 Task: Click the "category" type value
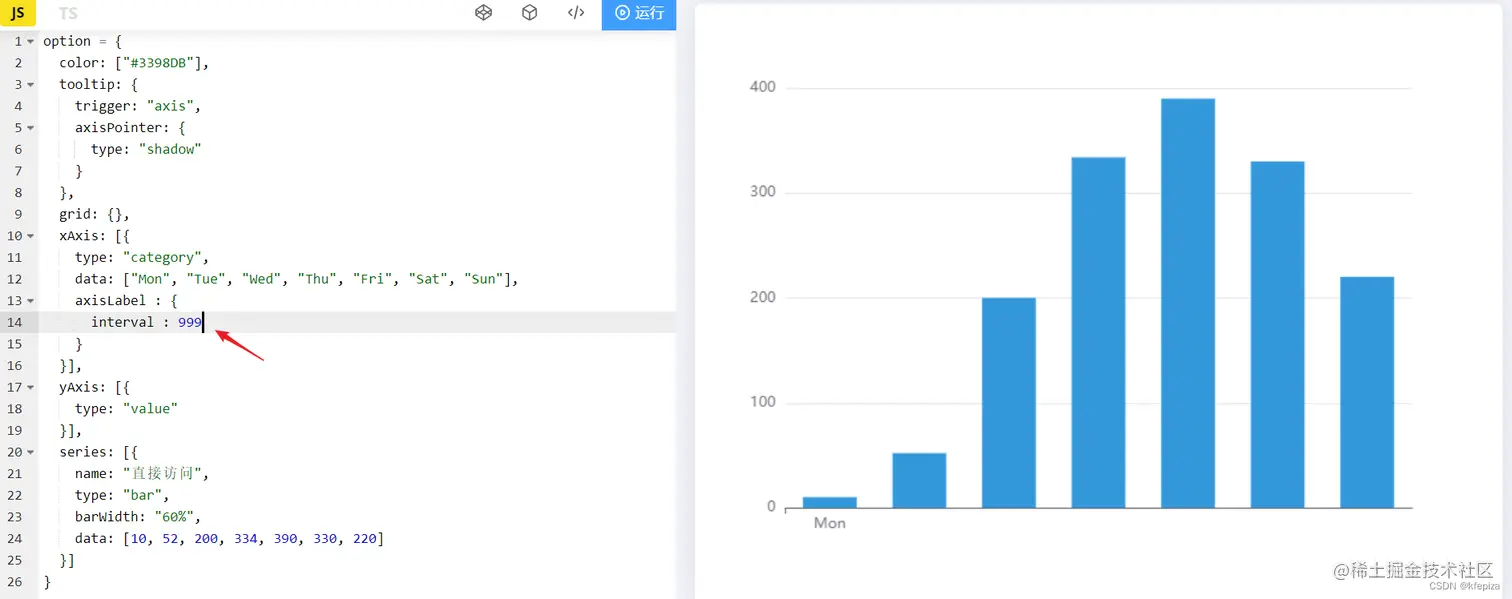(x=162, y=257)
